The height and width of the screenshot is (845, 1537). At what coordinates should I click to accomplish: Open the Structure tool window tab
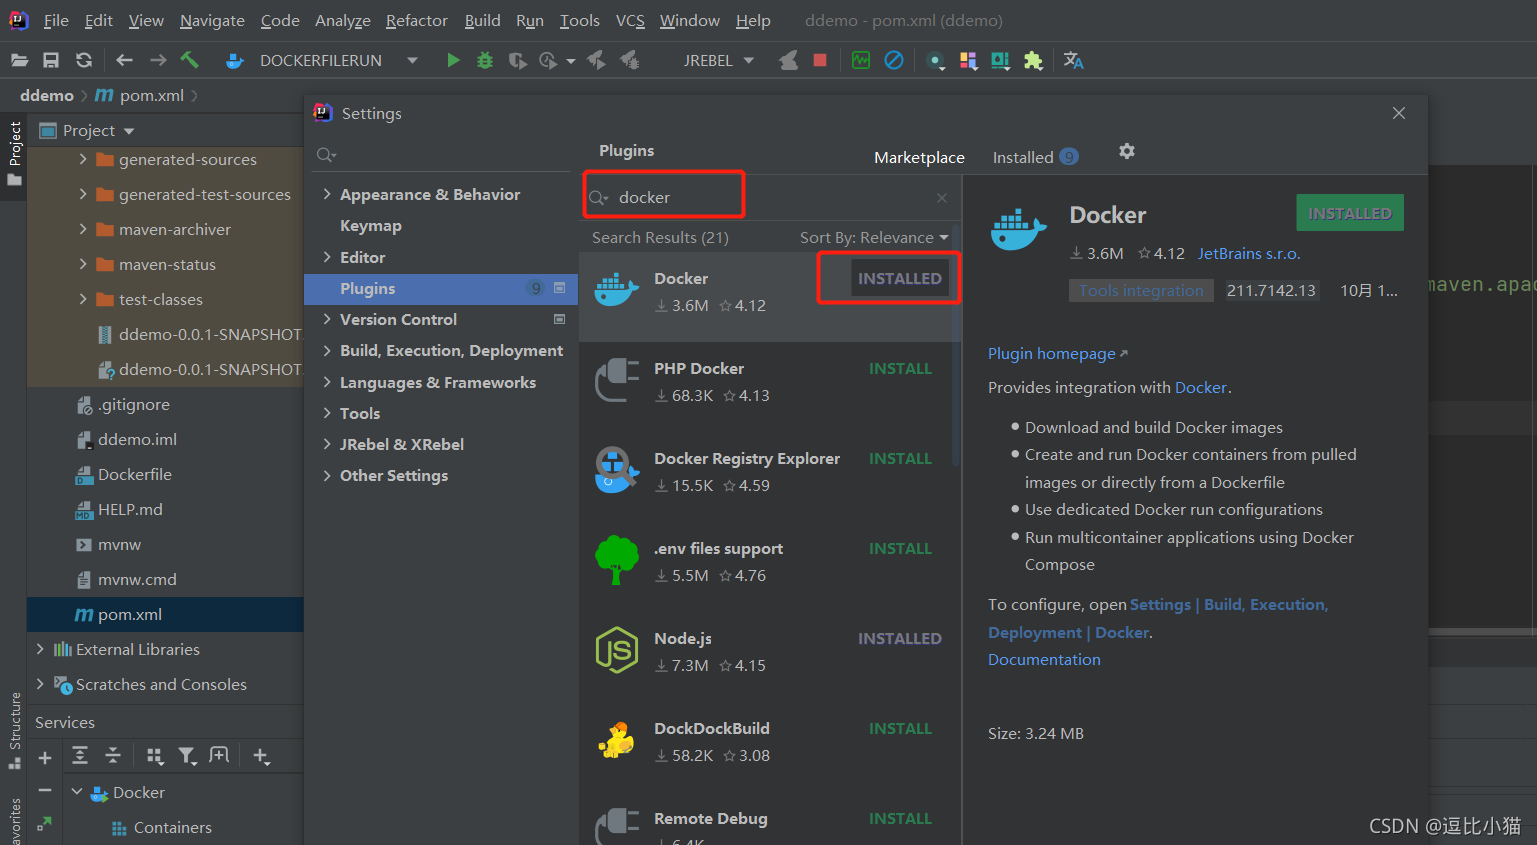tap(14, 730)
